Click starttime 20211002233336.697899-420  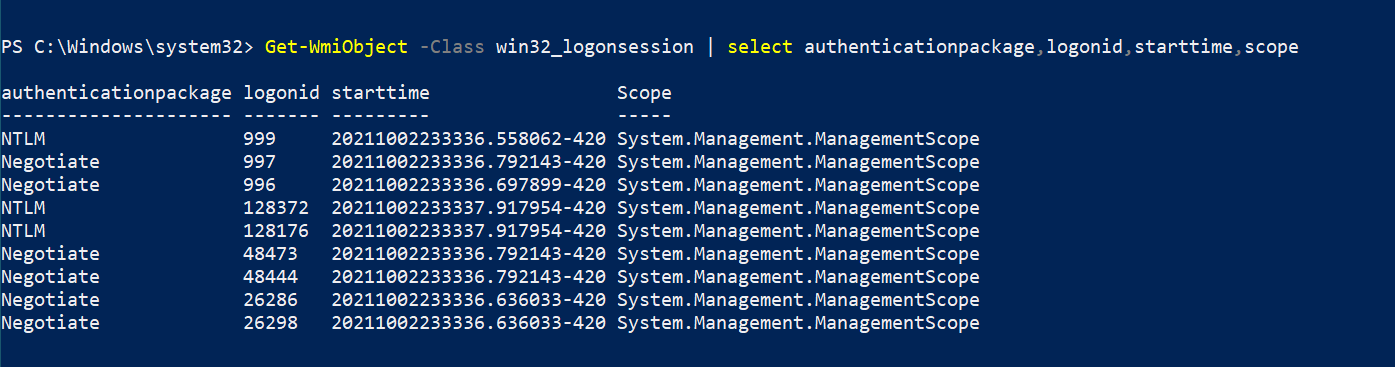click(468, 185)
